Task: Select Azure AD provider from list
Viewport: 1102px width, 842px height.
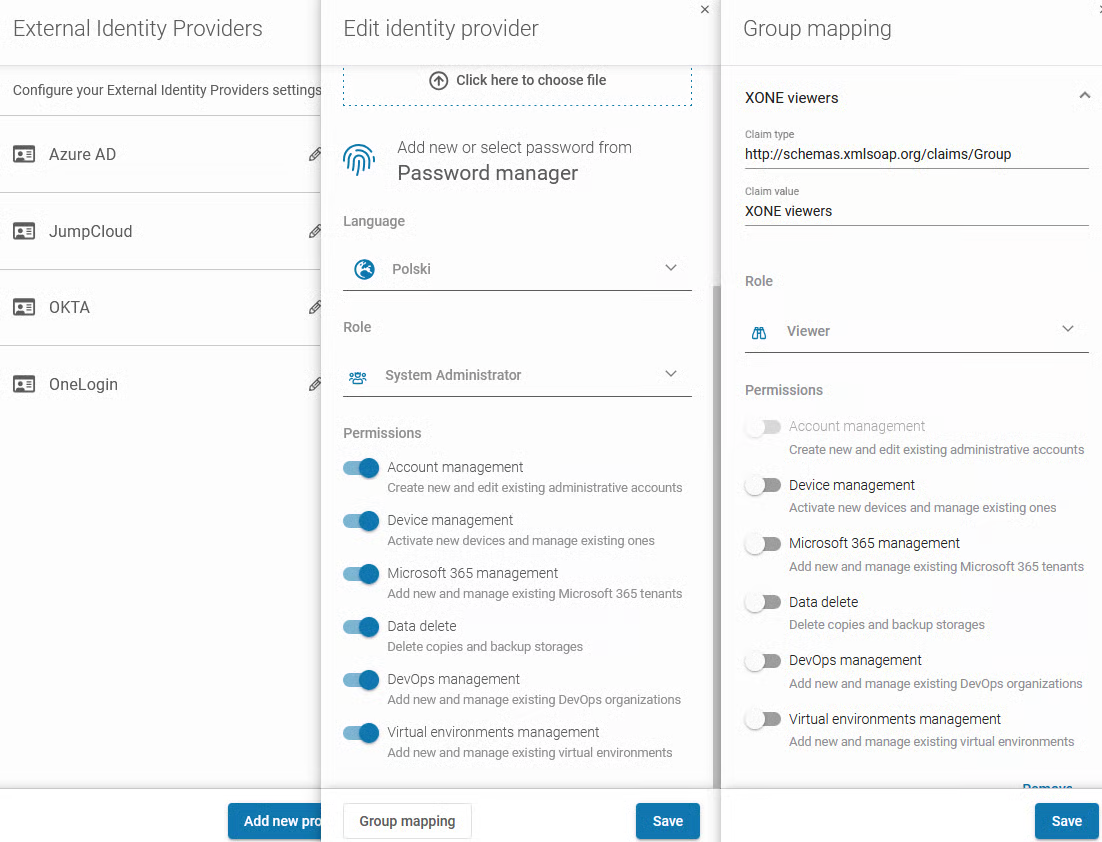Action: coord(83,155)
